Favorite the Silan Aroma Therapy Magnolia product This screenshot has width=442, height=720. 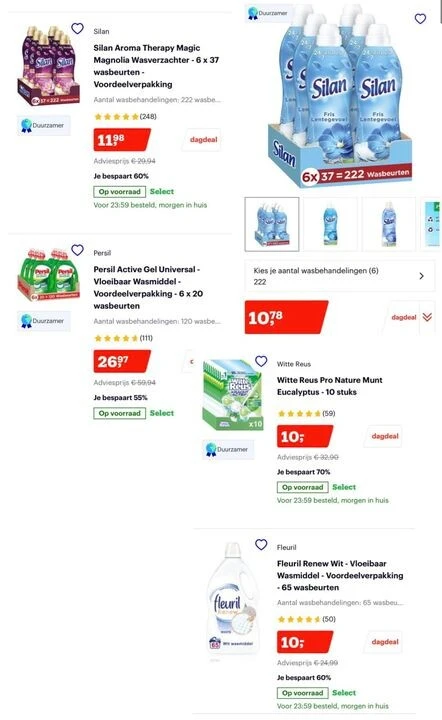tap(77, 28)
